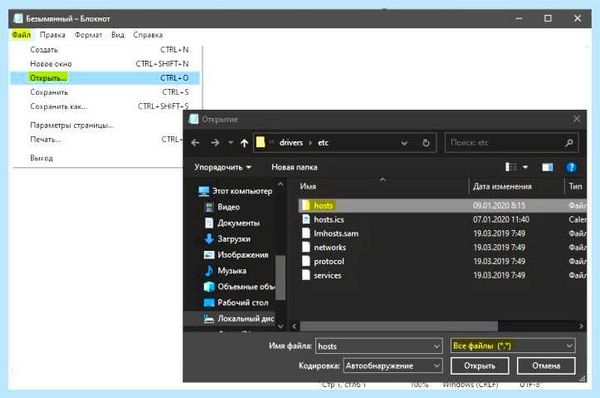The height and width of the screenshot is (398, 600).
Task: Click the search magnifier icon
Action: coord(569,143)
